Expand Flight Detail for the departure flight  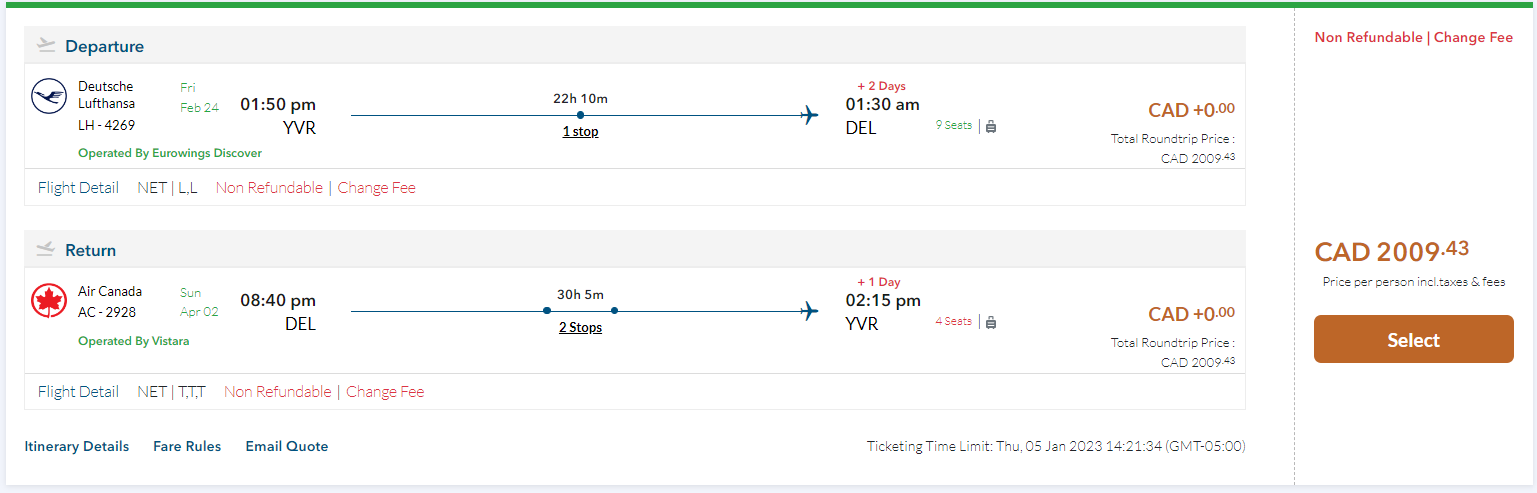(x=78, y=188)
